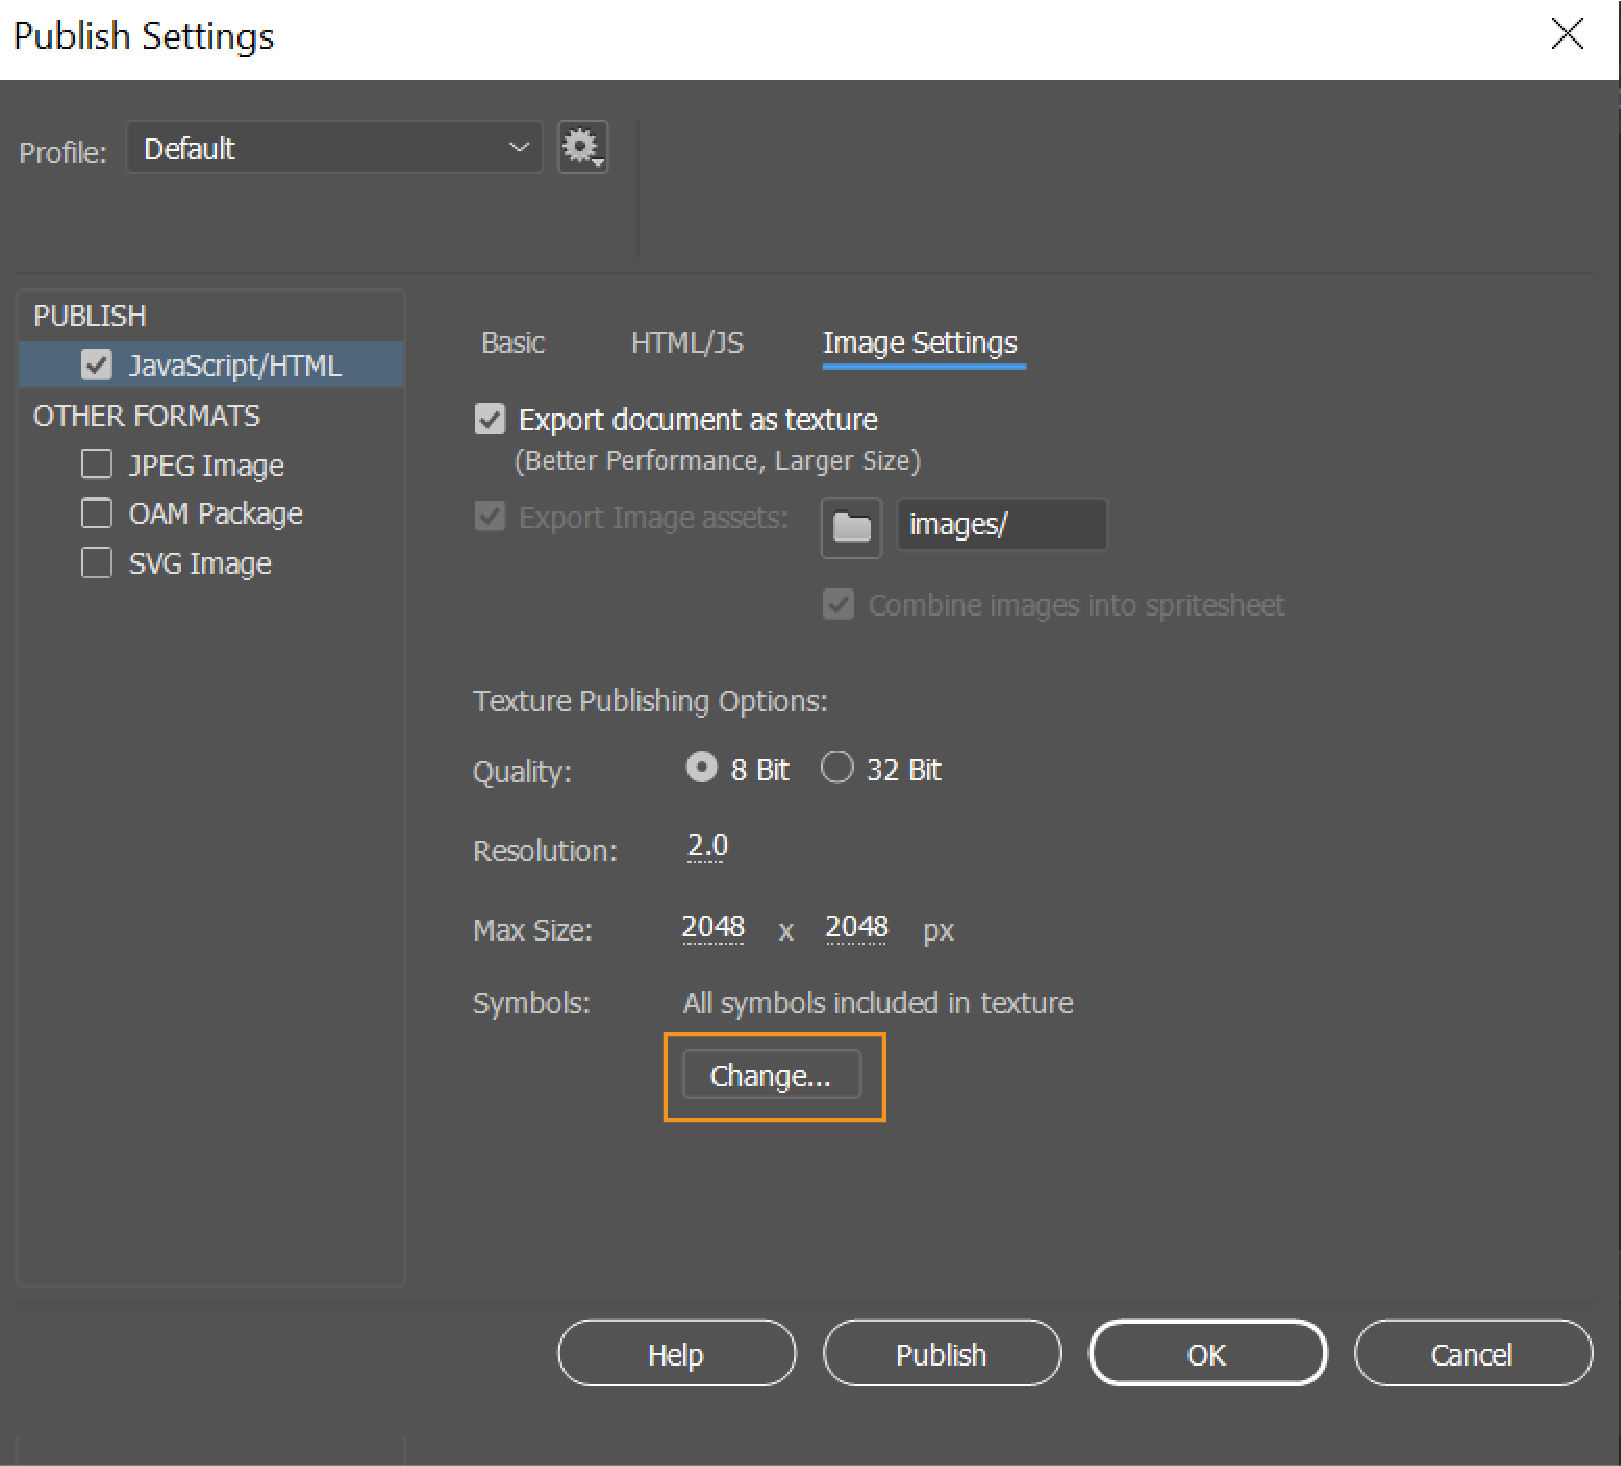Screen dimensions: 1621x1466
Task: Disable JavaScript/HTML publishing
Action: coord(96,365)
